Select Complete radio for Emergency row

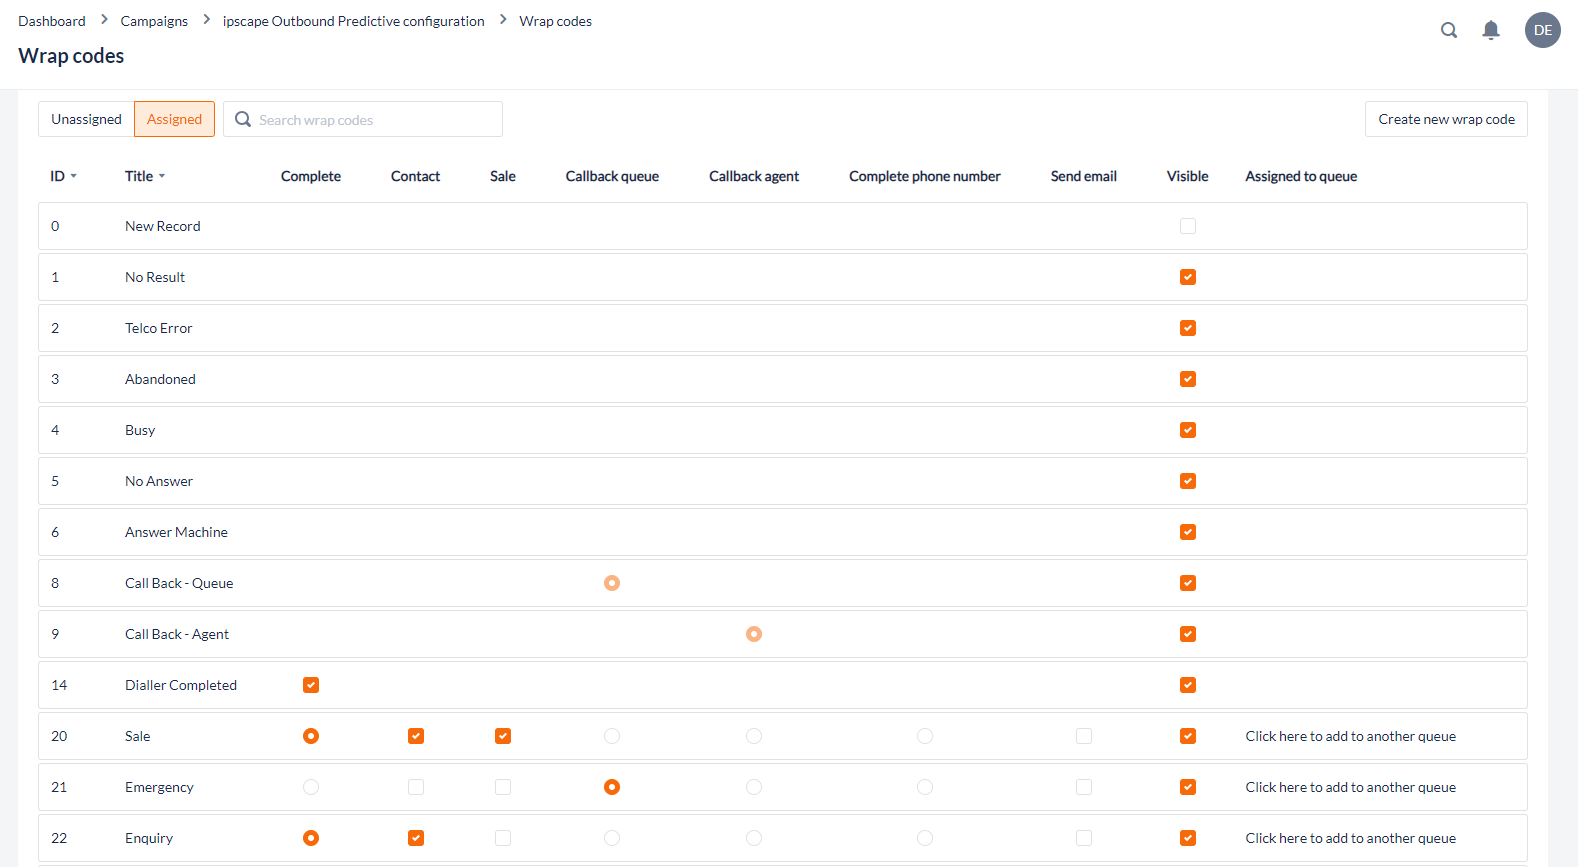pyautogui.click(x=311, y=787)
